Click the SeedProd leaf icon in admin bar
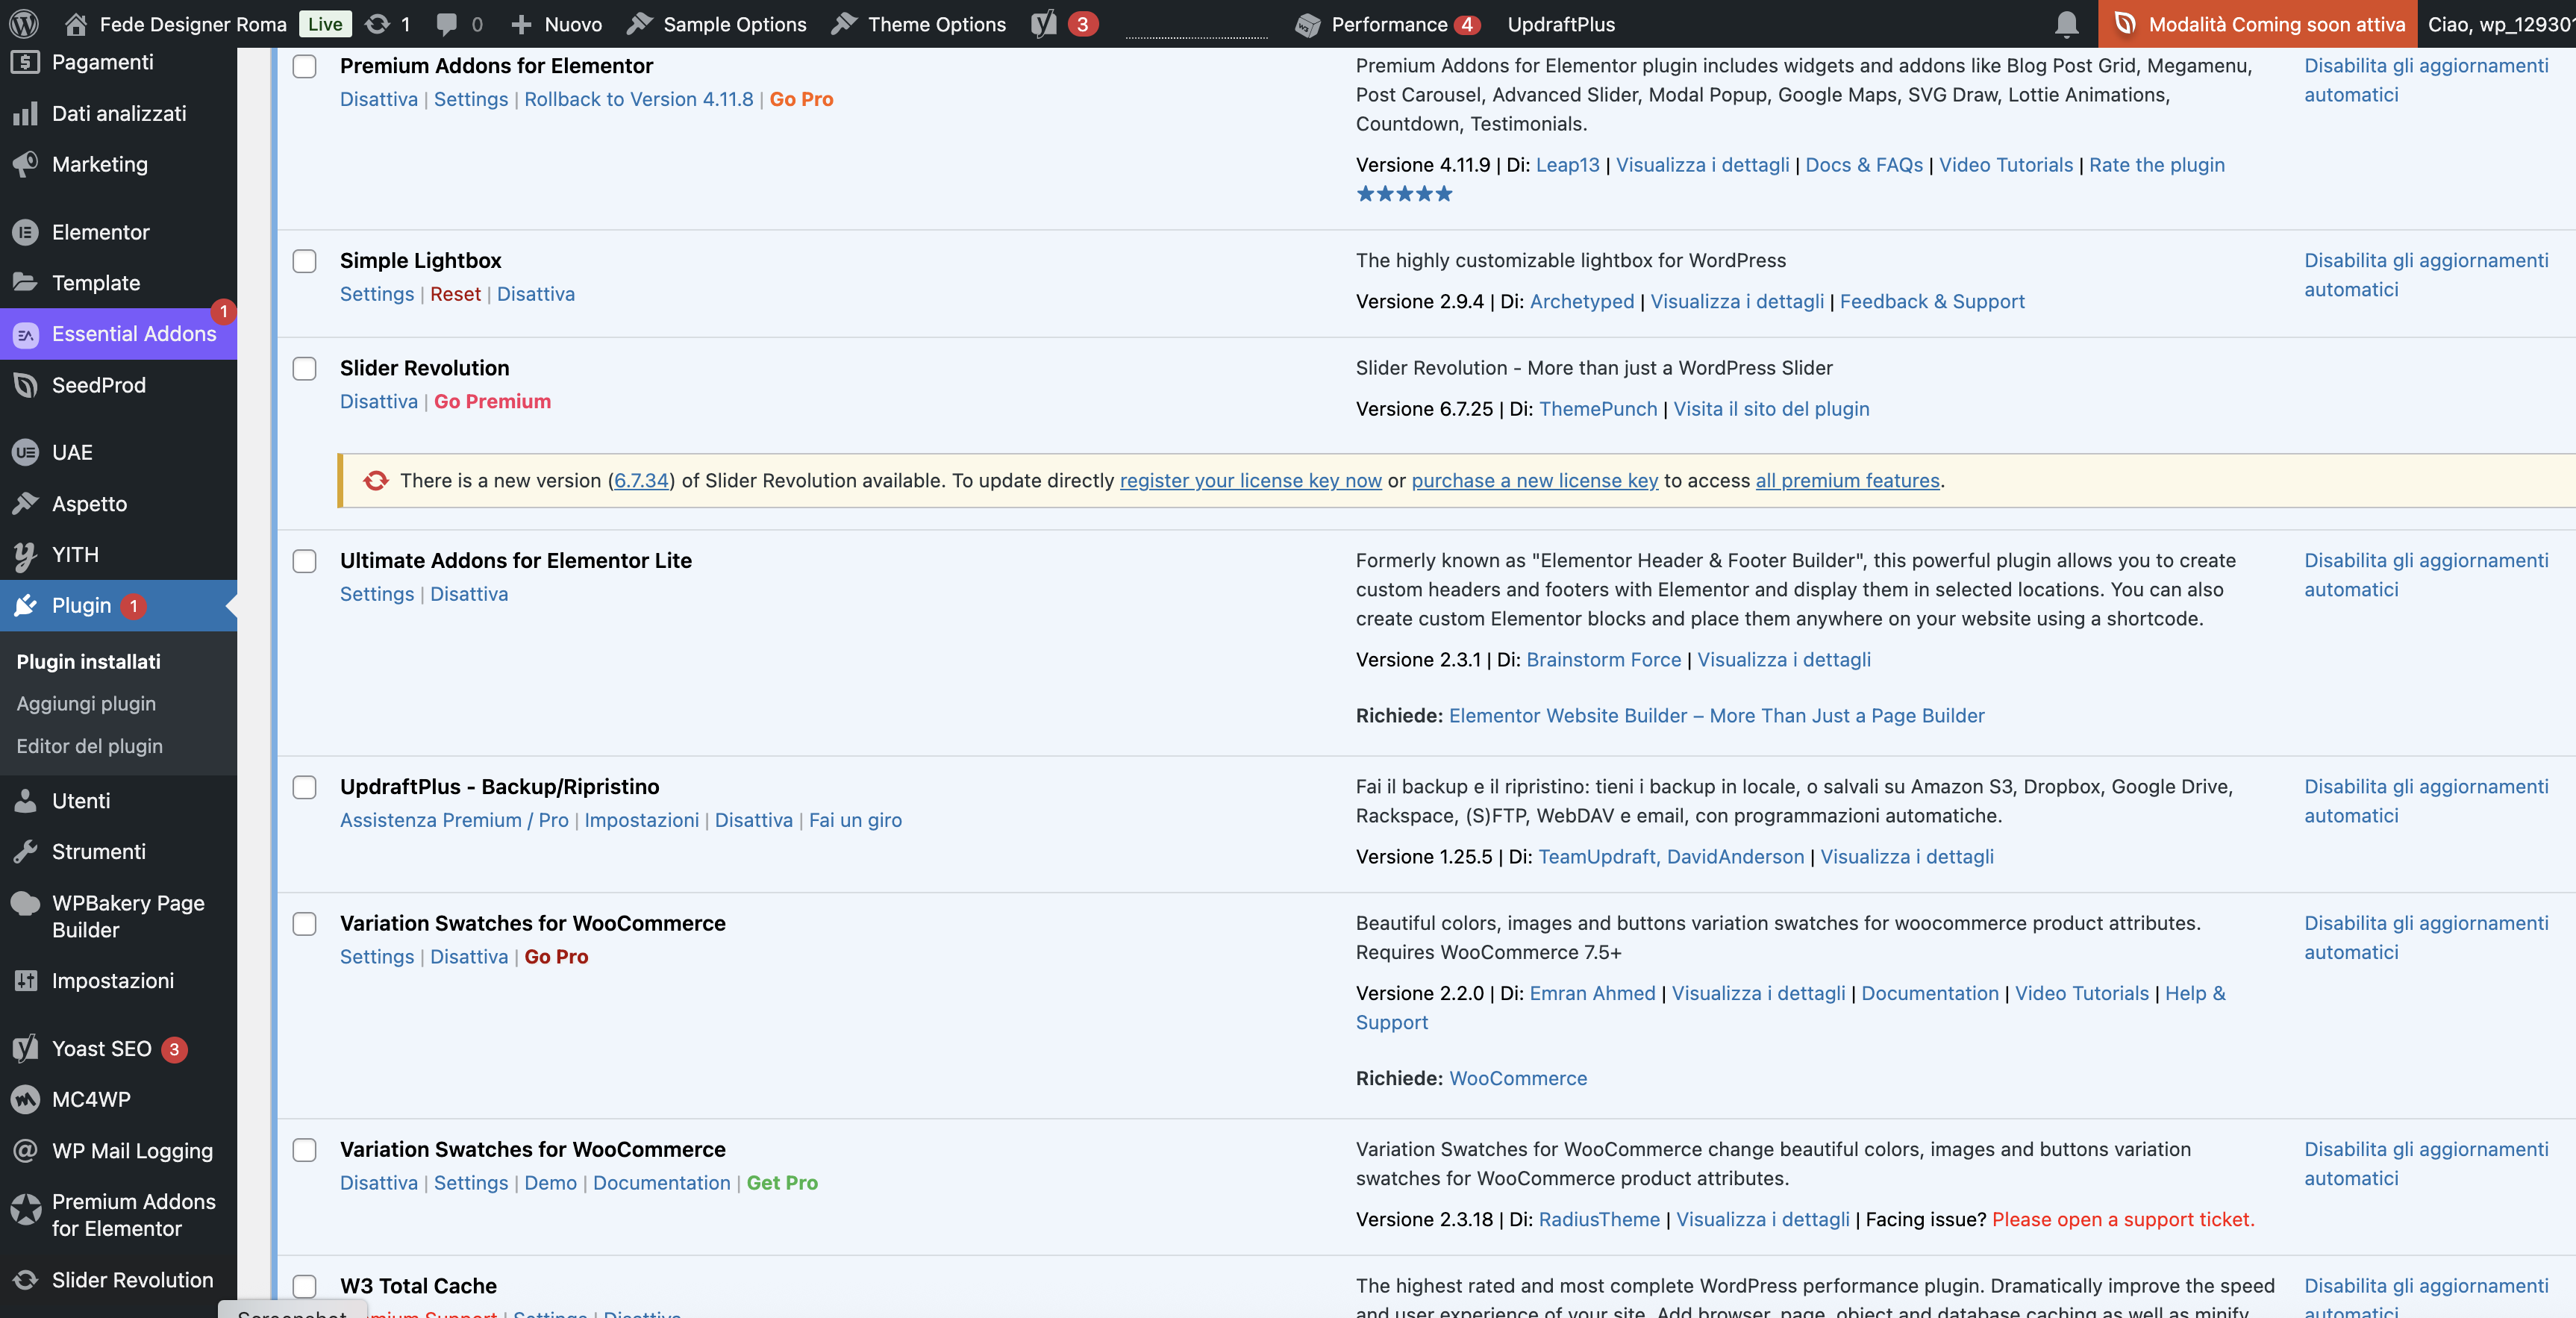This screenshot has width=2576, height=1318. tap(2125, 24)
